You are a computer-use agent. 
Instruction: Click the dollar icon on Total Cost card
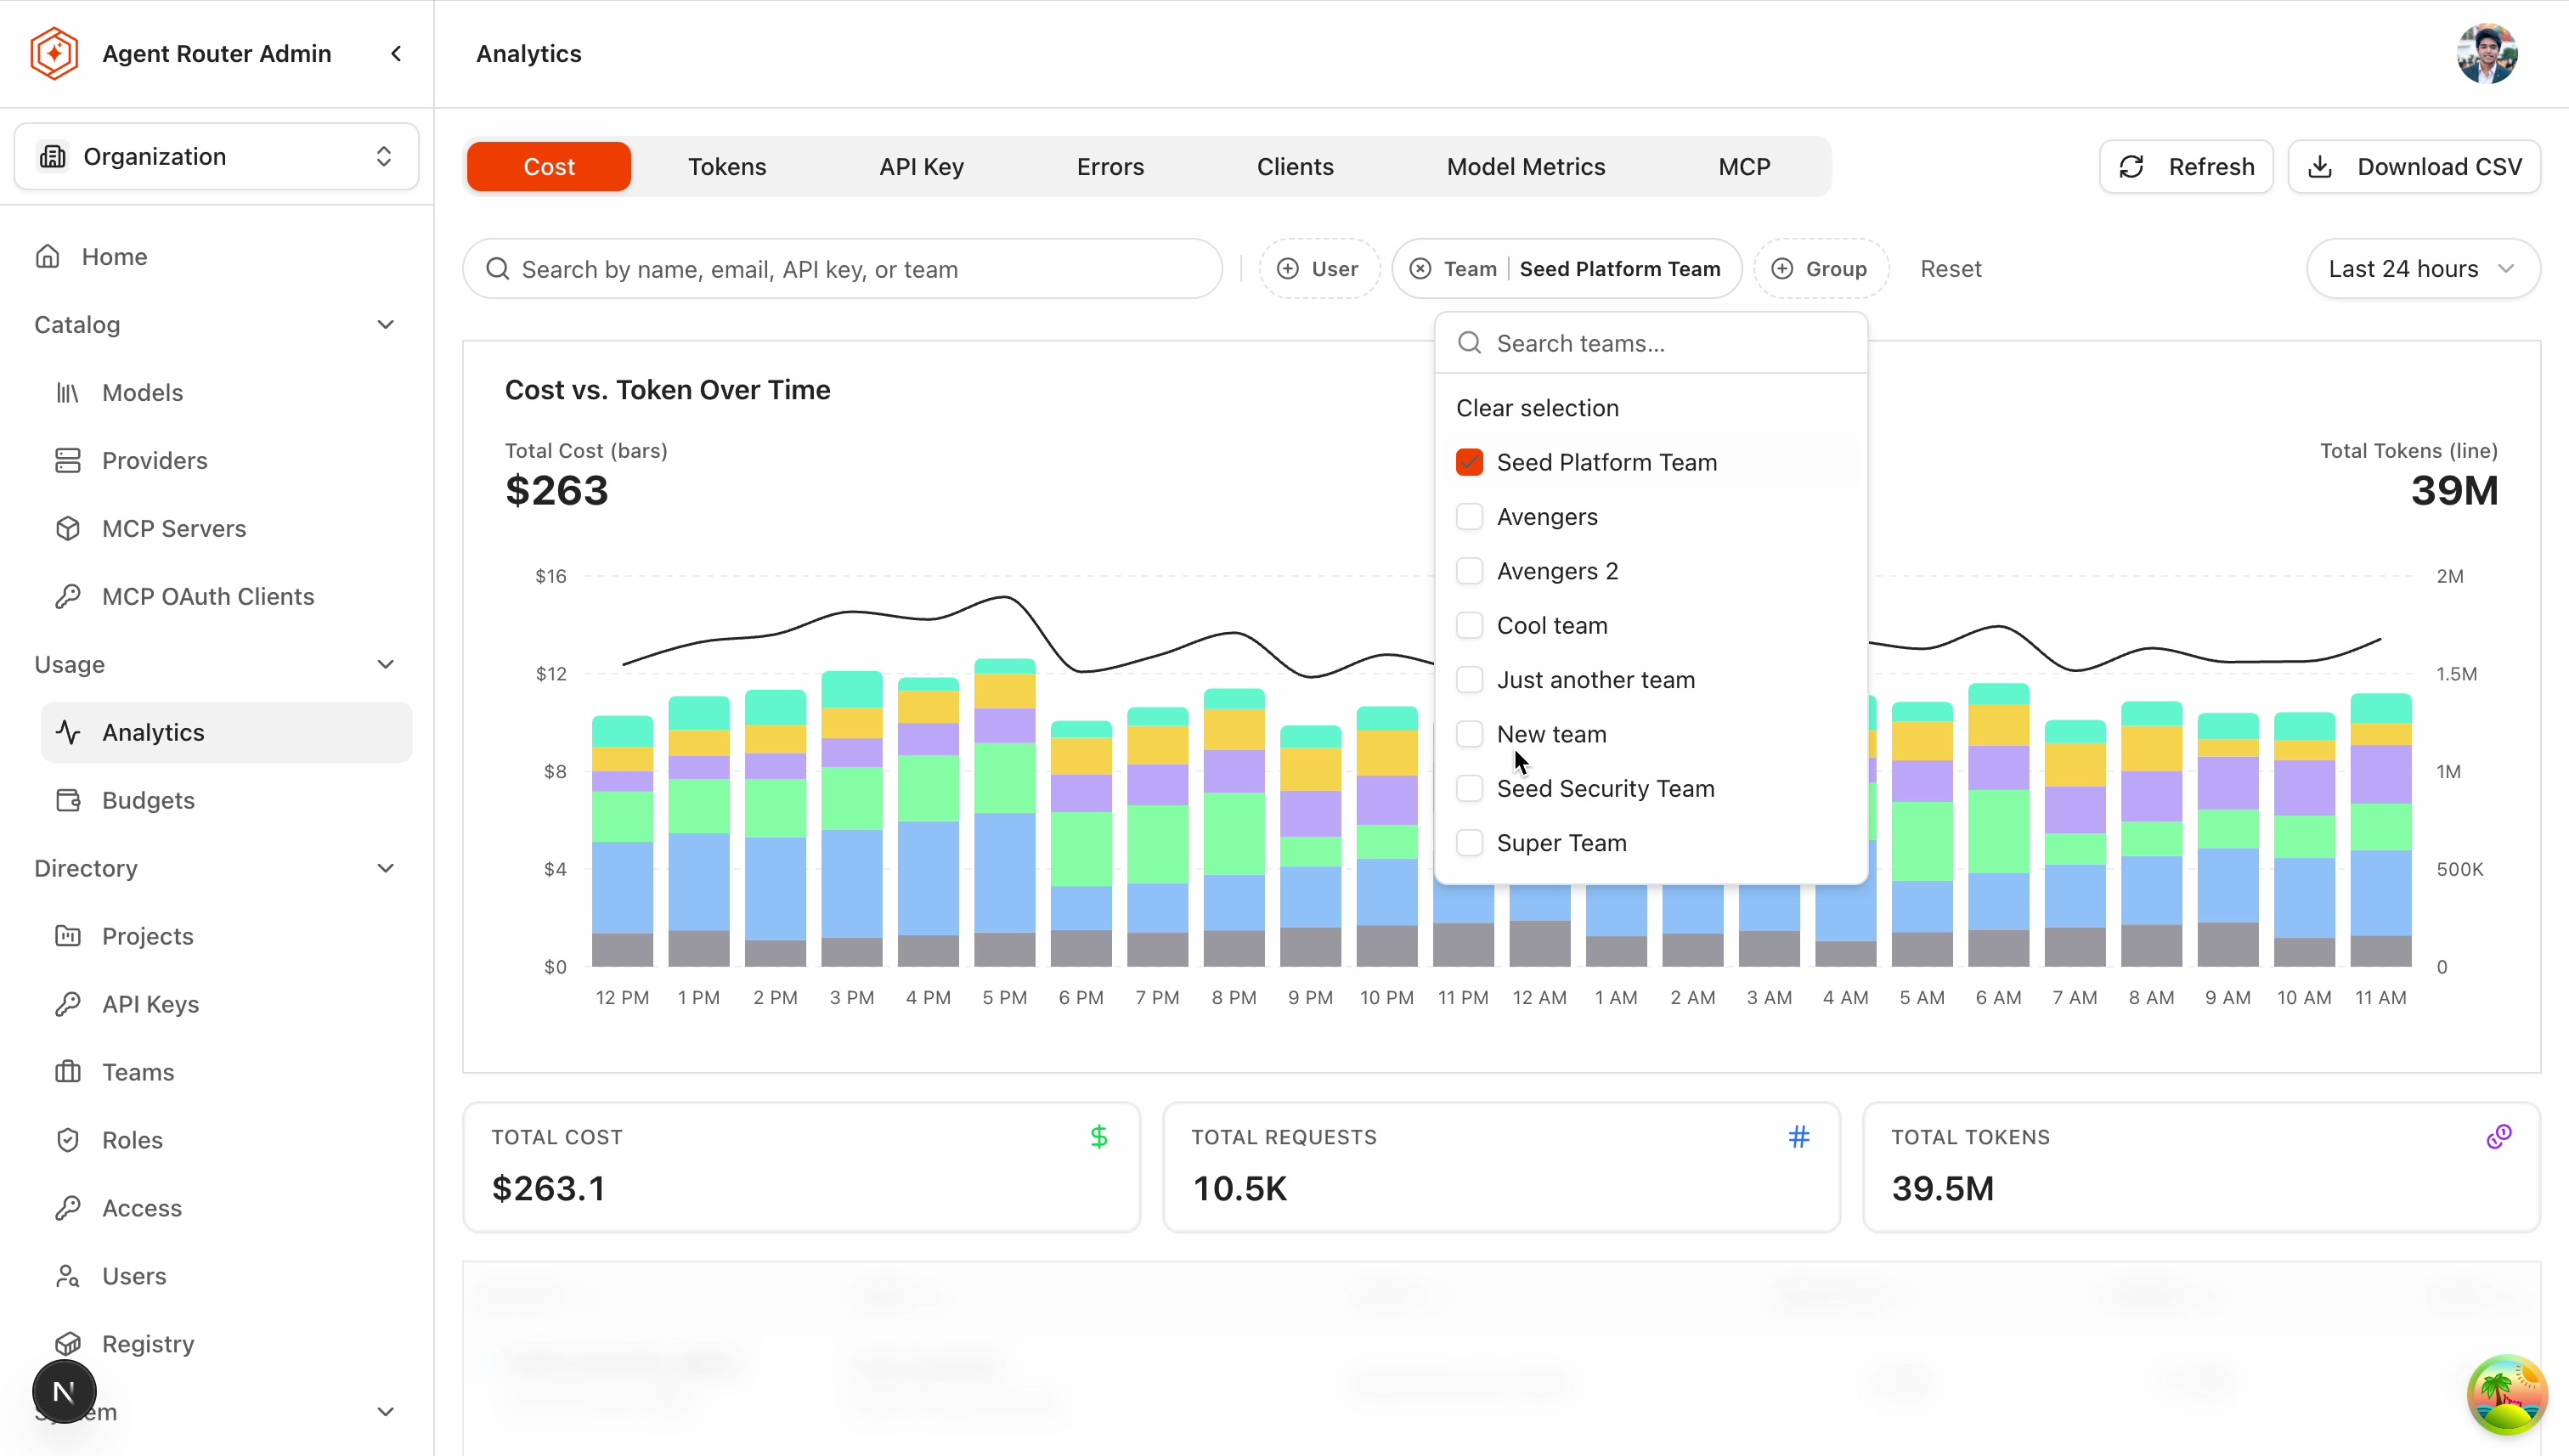(x=1099, y=1137)
